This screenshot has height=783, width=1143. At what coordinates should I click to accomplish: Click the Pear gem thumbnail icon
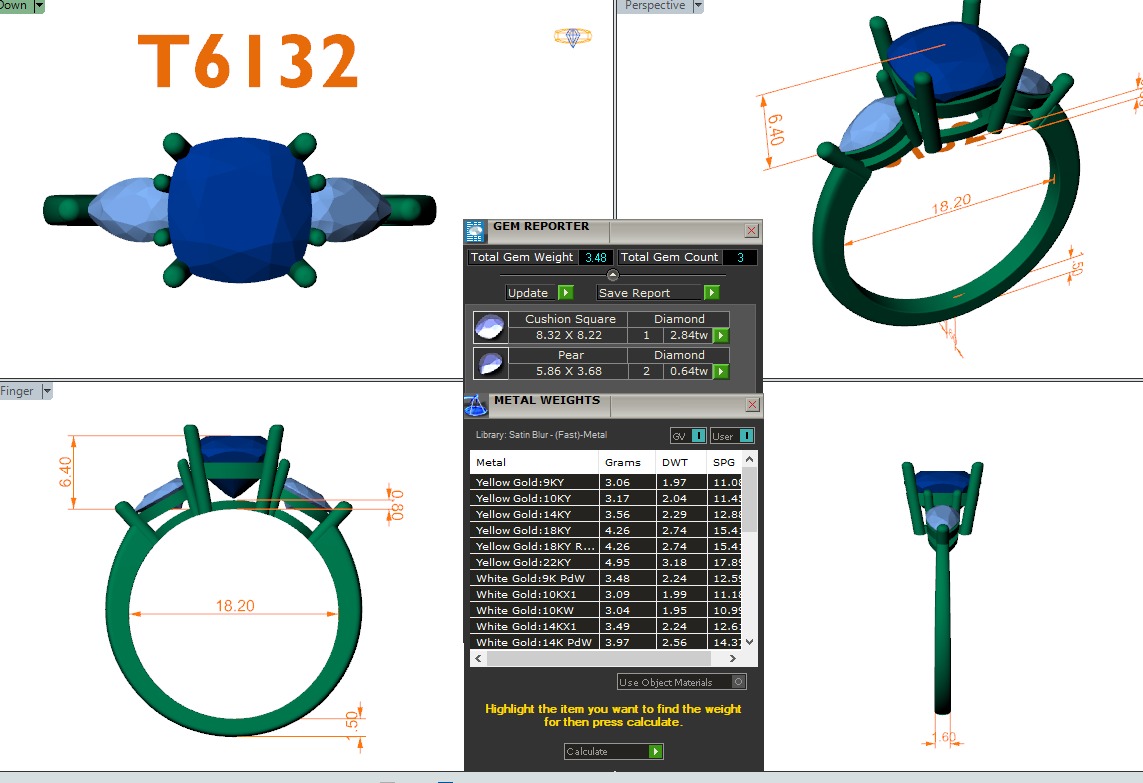(x=490, y=363)
